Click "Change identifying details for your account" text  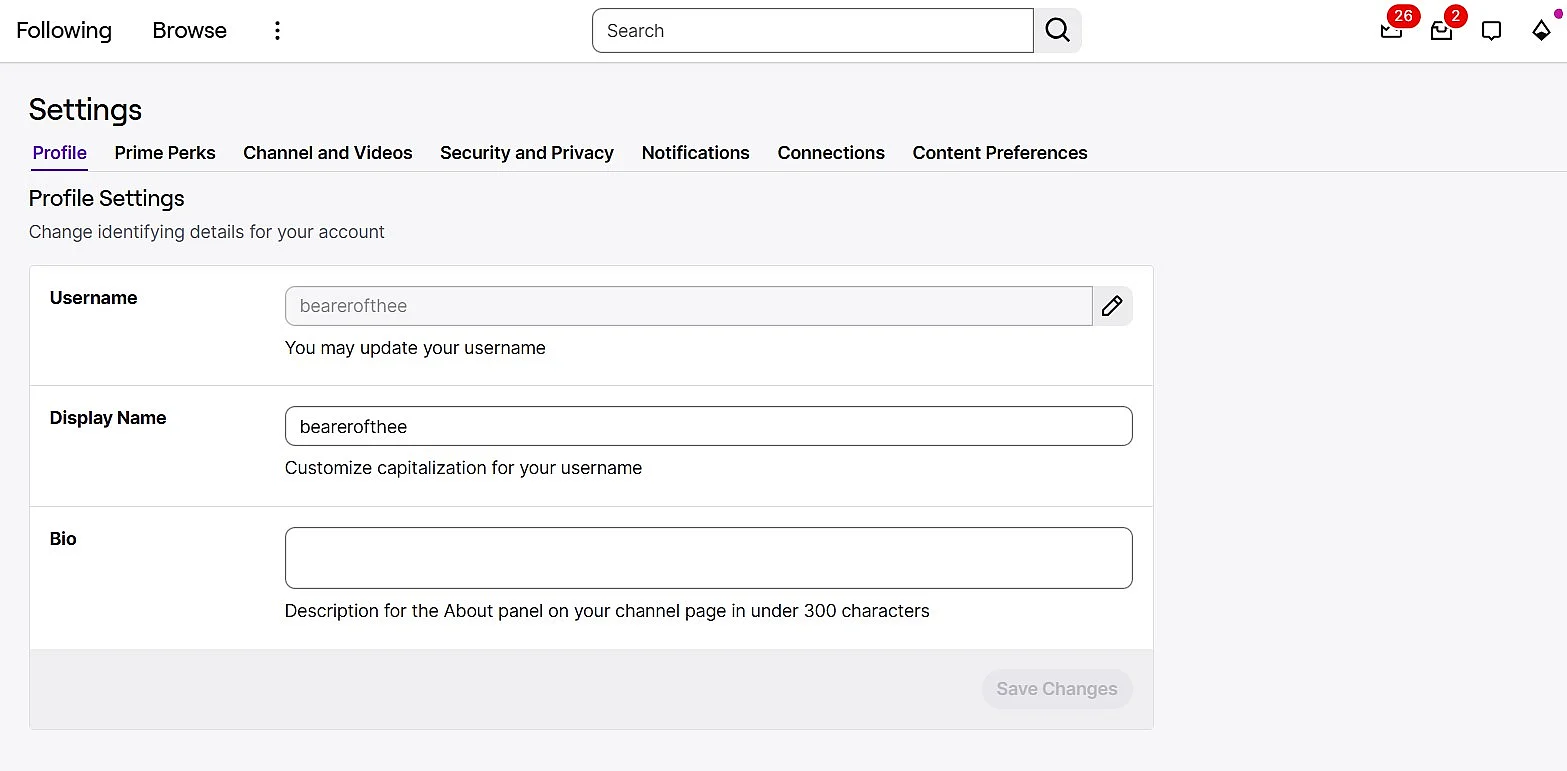click(207, 232)
